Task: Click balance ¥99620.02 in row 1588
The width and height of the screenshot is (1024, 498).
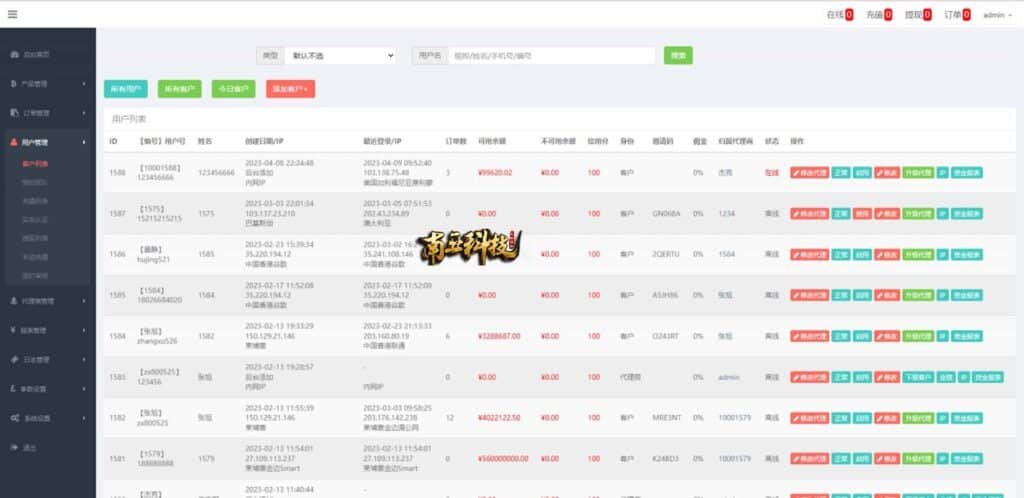Action: 495,173
